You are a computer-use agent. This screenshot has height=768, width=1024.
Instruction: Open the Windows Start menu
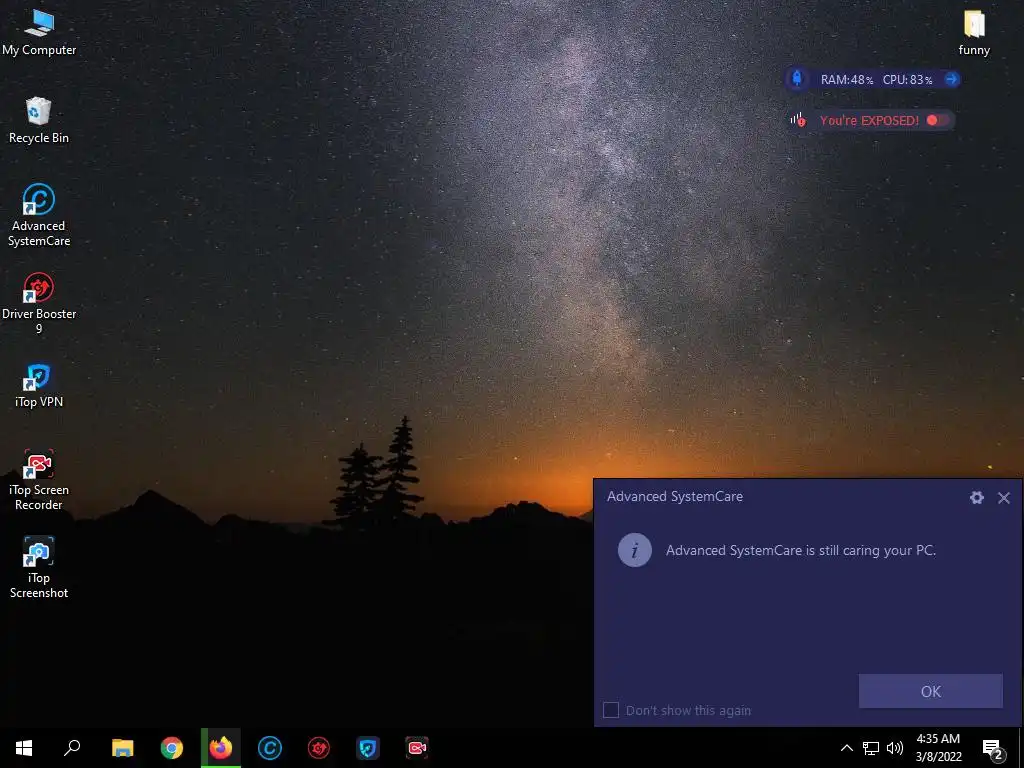click(x=24, y=748)
